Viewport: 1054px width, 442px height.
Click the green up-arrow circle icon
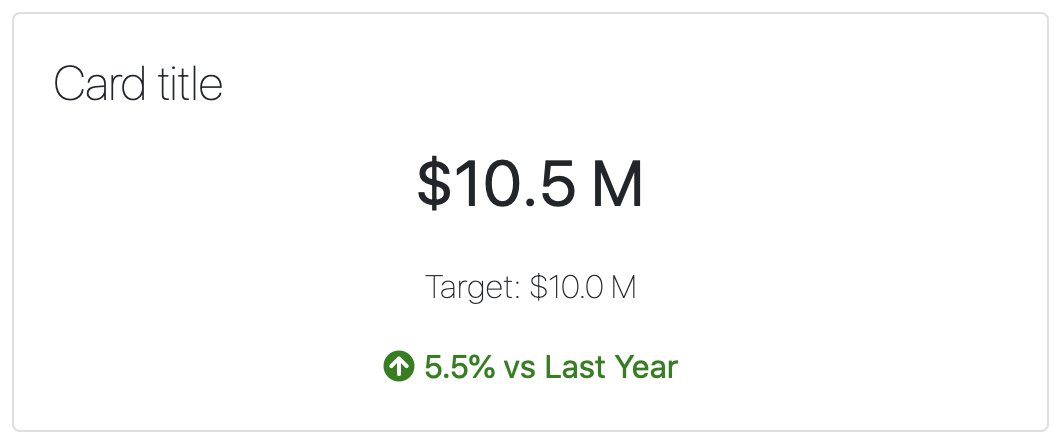click(399, 366)
